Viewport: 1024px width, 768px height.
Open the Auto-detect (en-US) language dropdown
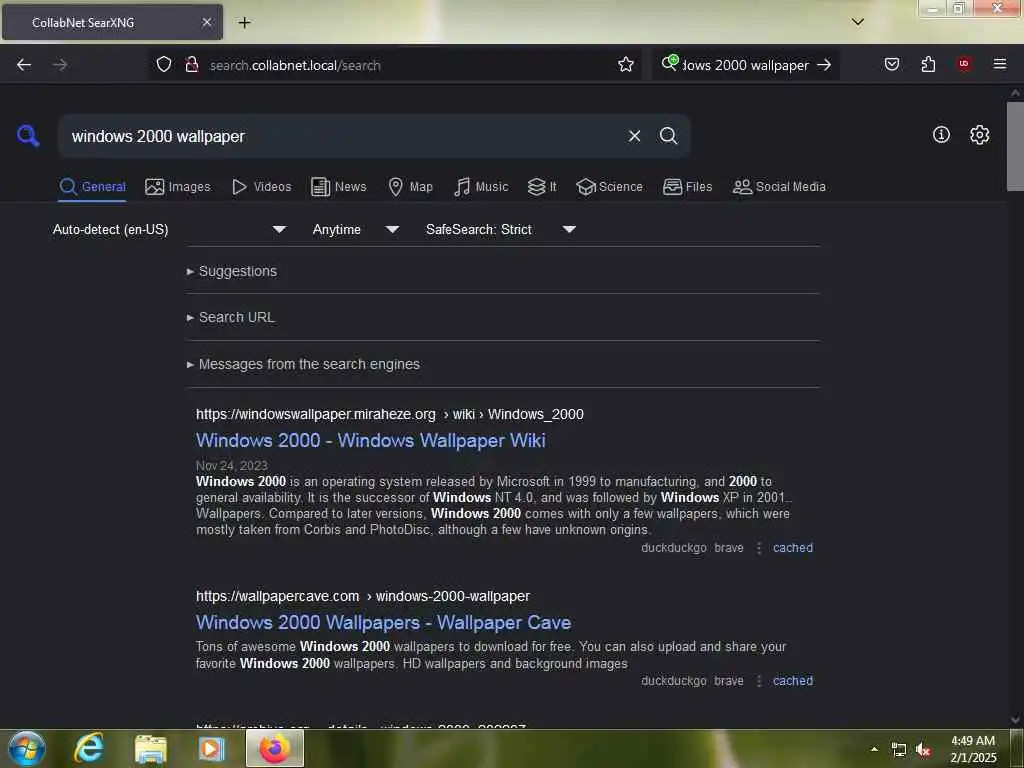click(x=169, y=229)
